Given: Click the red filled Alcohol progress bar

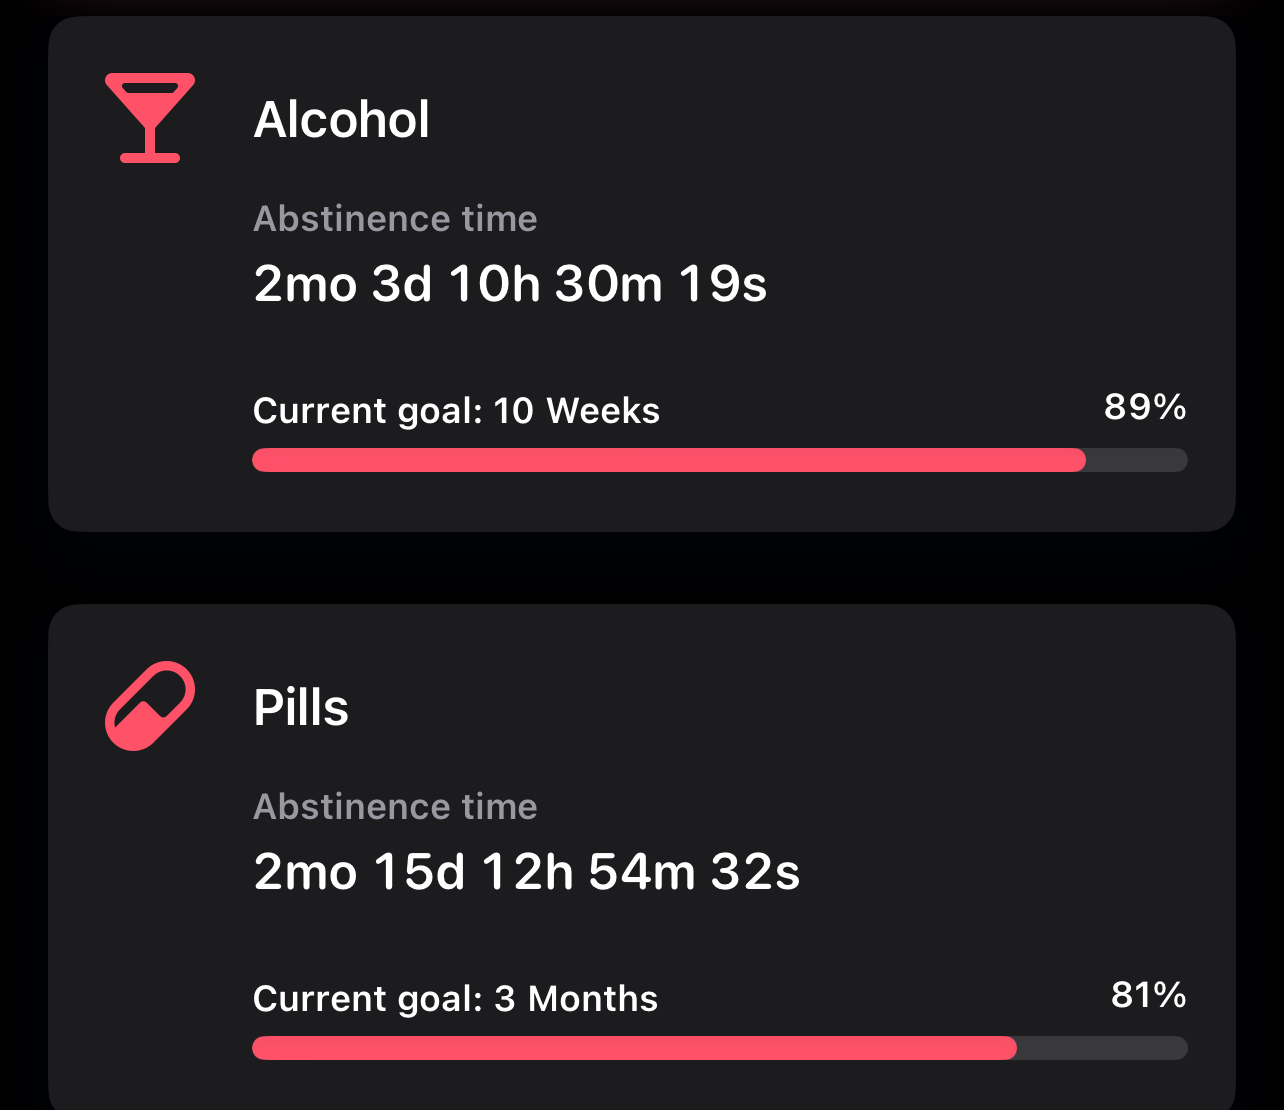Looking at the screenshot, I should click(668, 460).
